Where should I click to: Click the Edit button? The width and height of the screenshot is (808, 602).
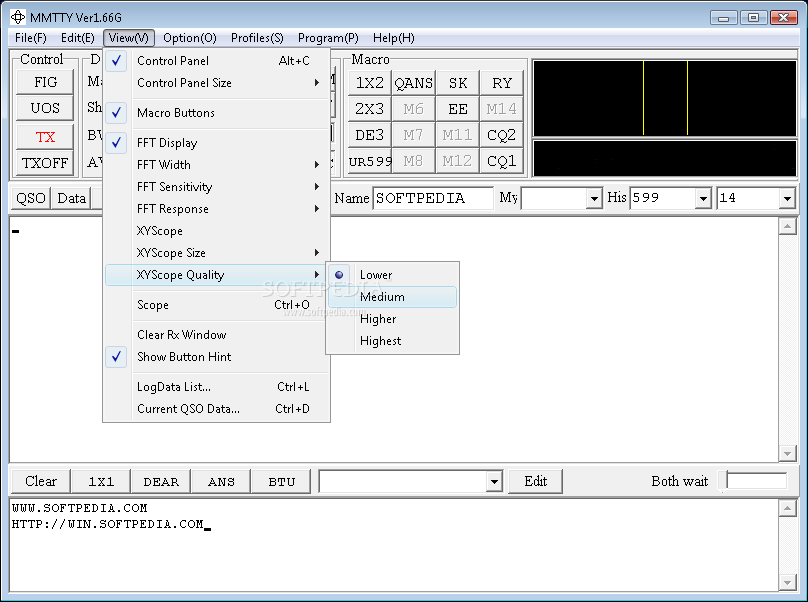click(535, 481)
